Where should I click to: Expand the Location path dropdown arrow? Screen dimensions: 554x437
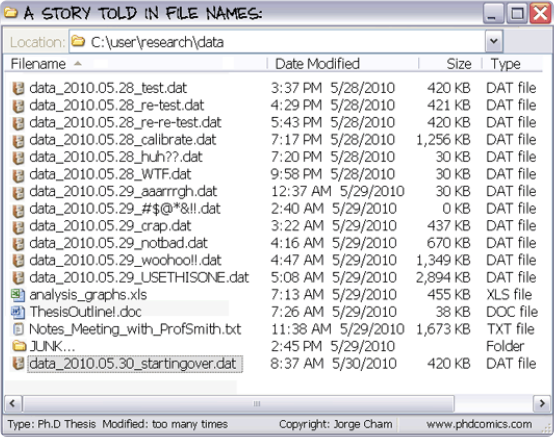[x=494, y=41]
